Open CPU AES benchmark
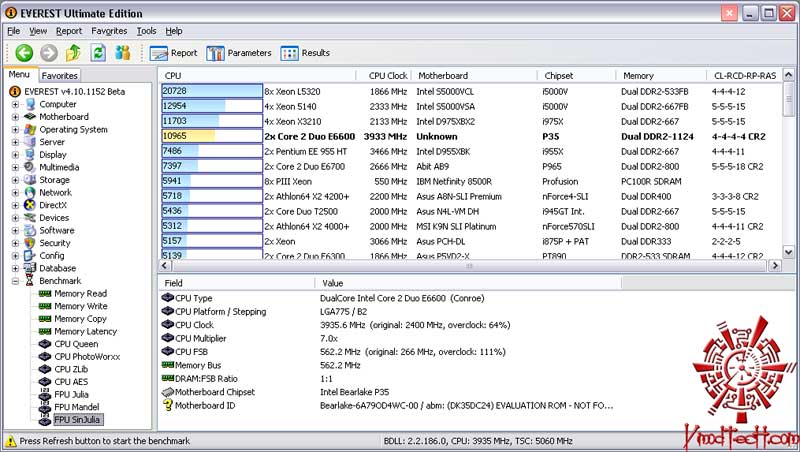 tap(71, 382)
